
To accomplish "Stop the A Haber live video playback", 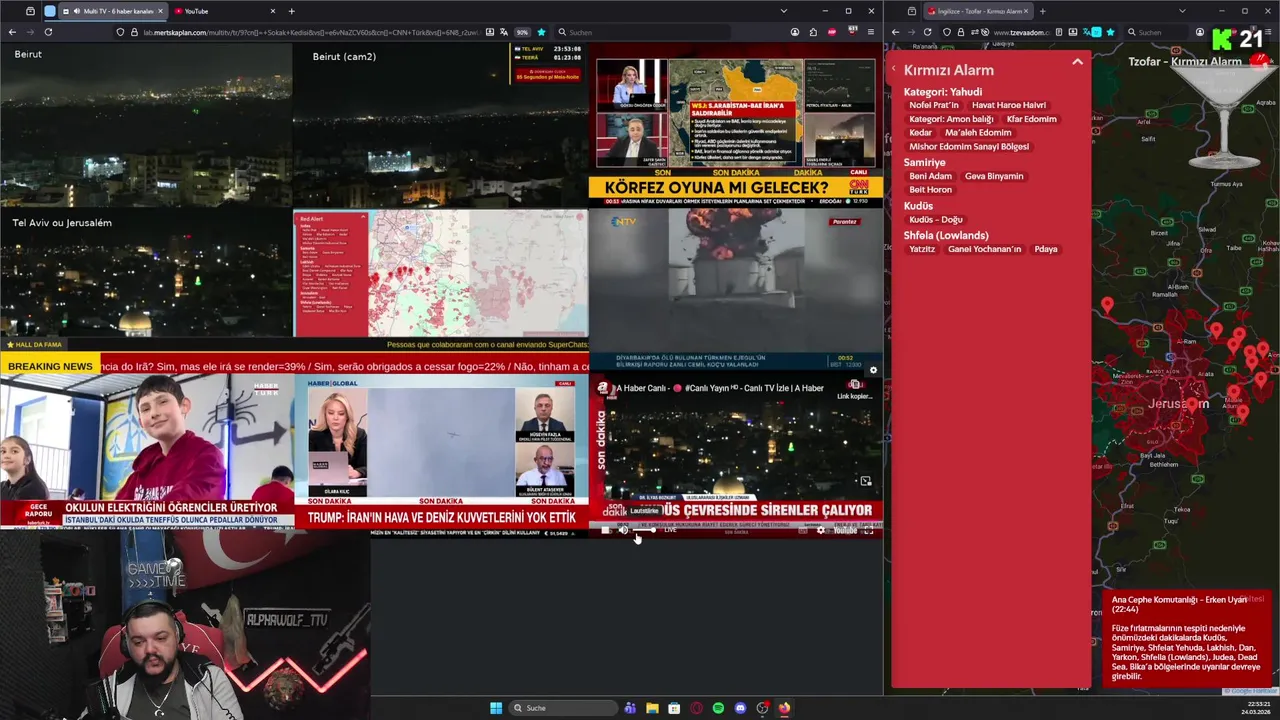I will point(606,530).
